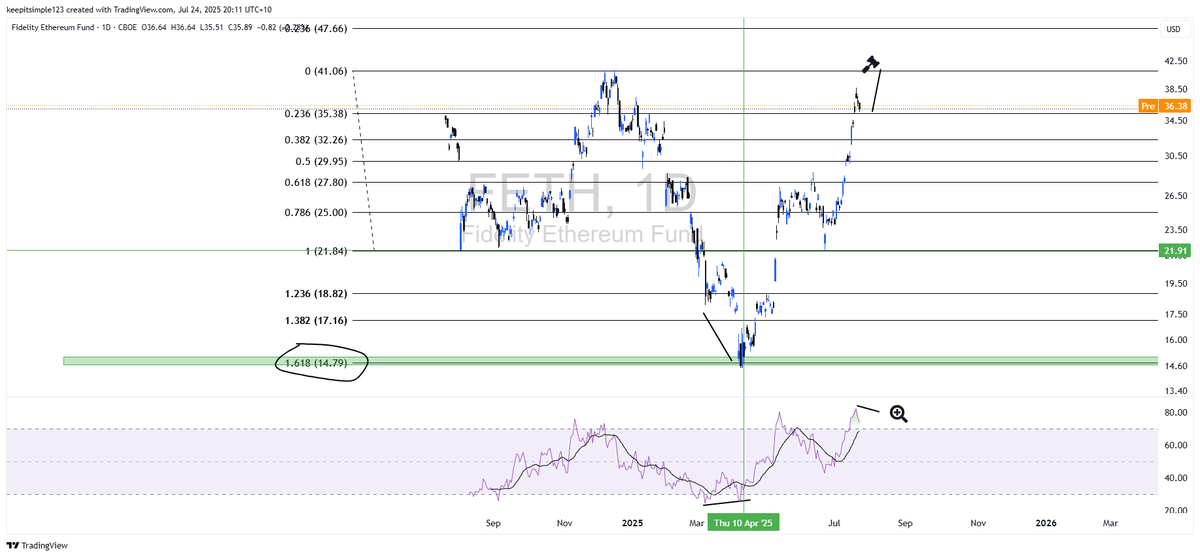
Task: Click 30.50 on the price axis
Action: [x=1175, y=156]
